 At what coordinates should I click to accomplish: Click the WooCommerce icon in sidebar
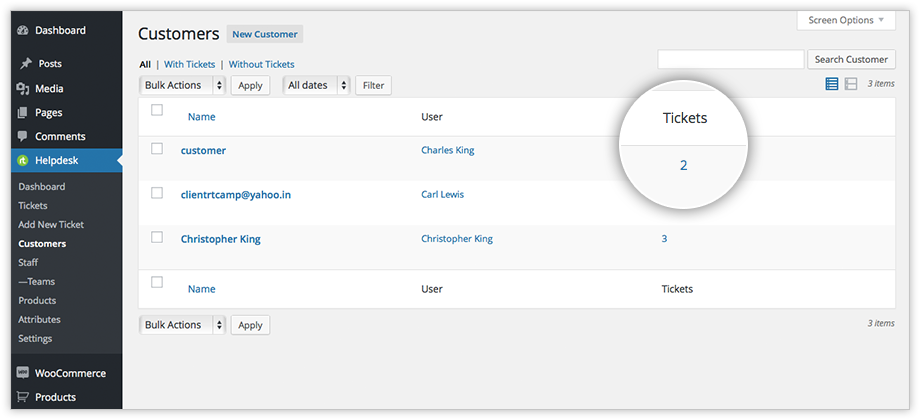coord(23,374)
